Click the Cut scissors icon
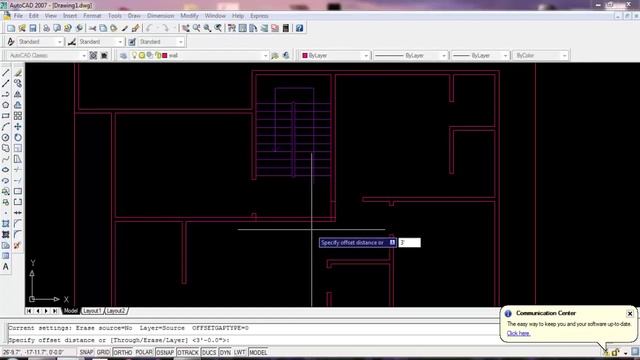The height and width of the screenshot is (360, 640). (92, 28)
